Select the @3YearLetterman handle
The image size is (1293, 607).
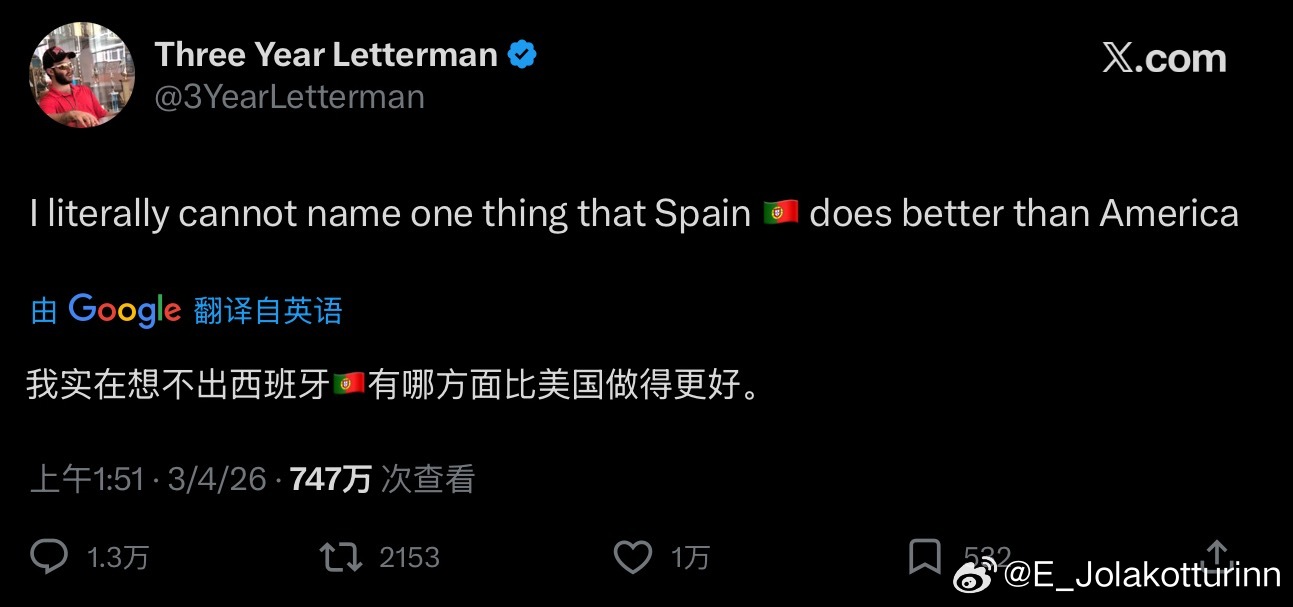click(x=290, y=96)
